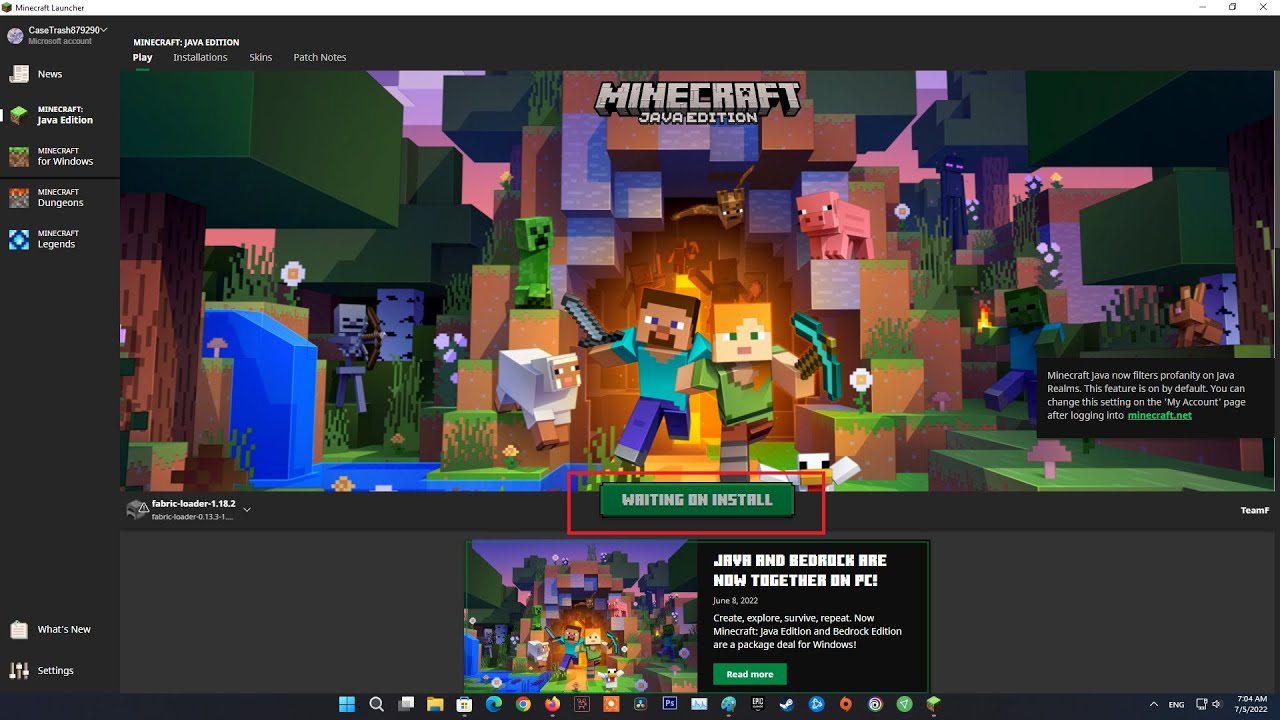Click the Waiting on Install button
The width and height of the screenshot is (1280, 720).
pyautogui.click(x=697, y=500)
